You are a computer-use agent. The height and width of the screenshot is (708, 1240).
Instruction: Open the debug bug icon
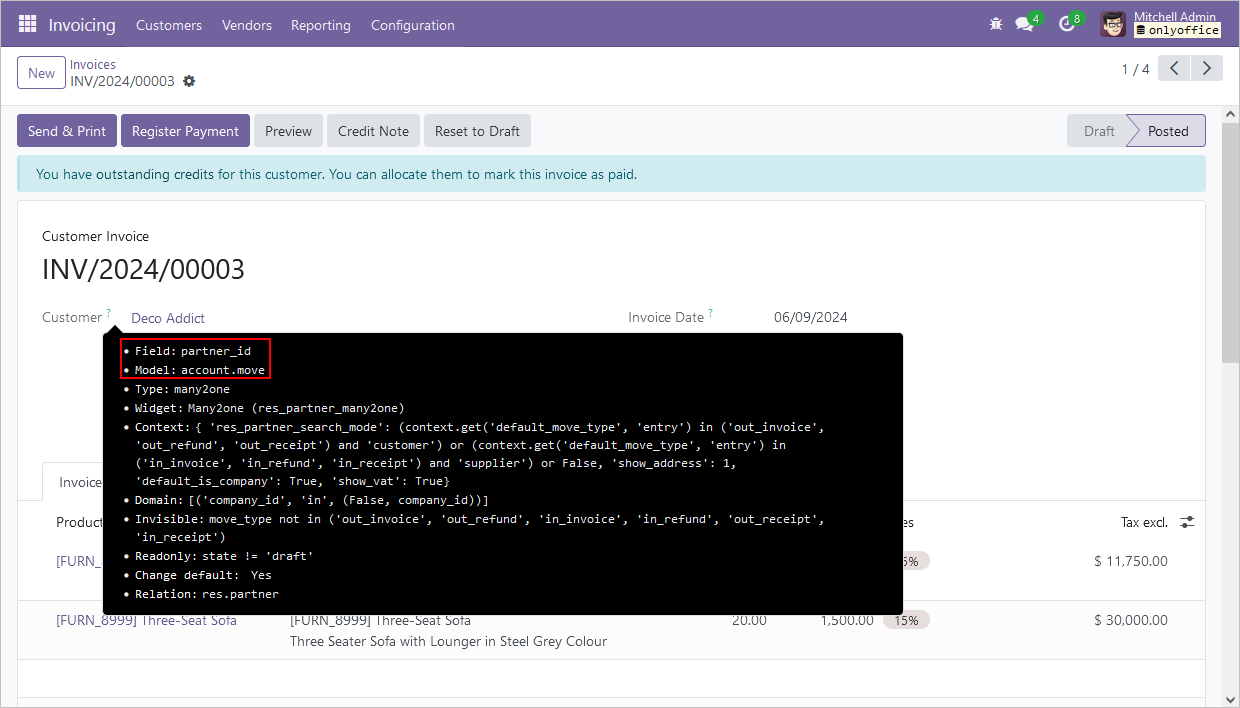(995, 24)
